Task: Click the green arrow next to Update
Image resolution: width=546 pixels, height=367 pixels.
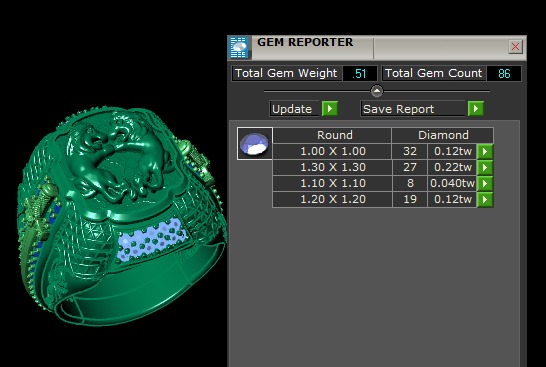Action: (330, 108)
